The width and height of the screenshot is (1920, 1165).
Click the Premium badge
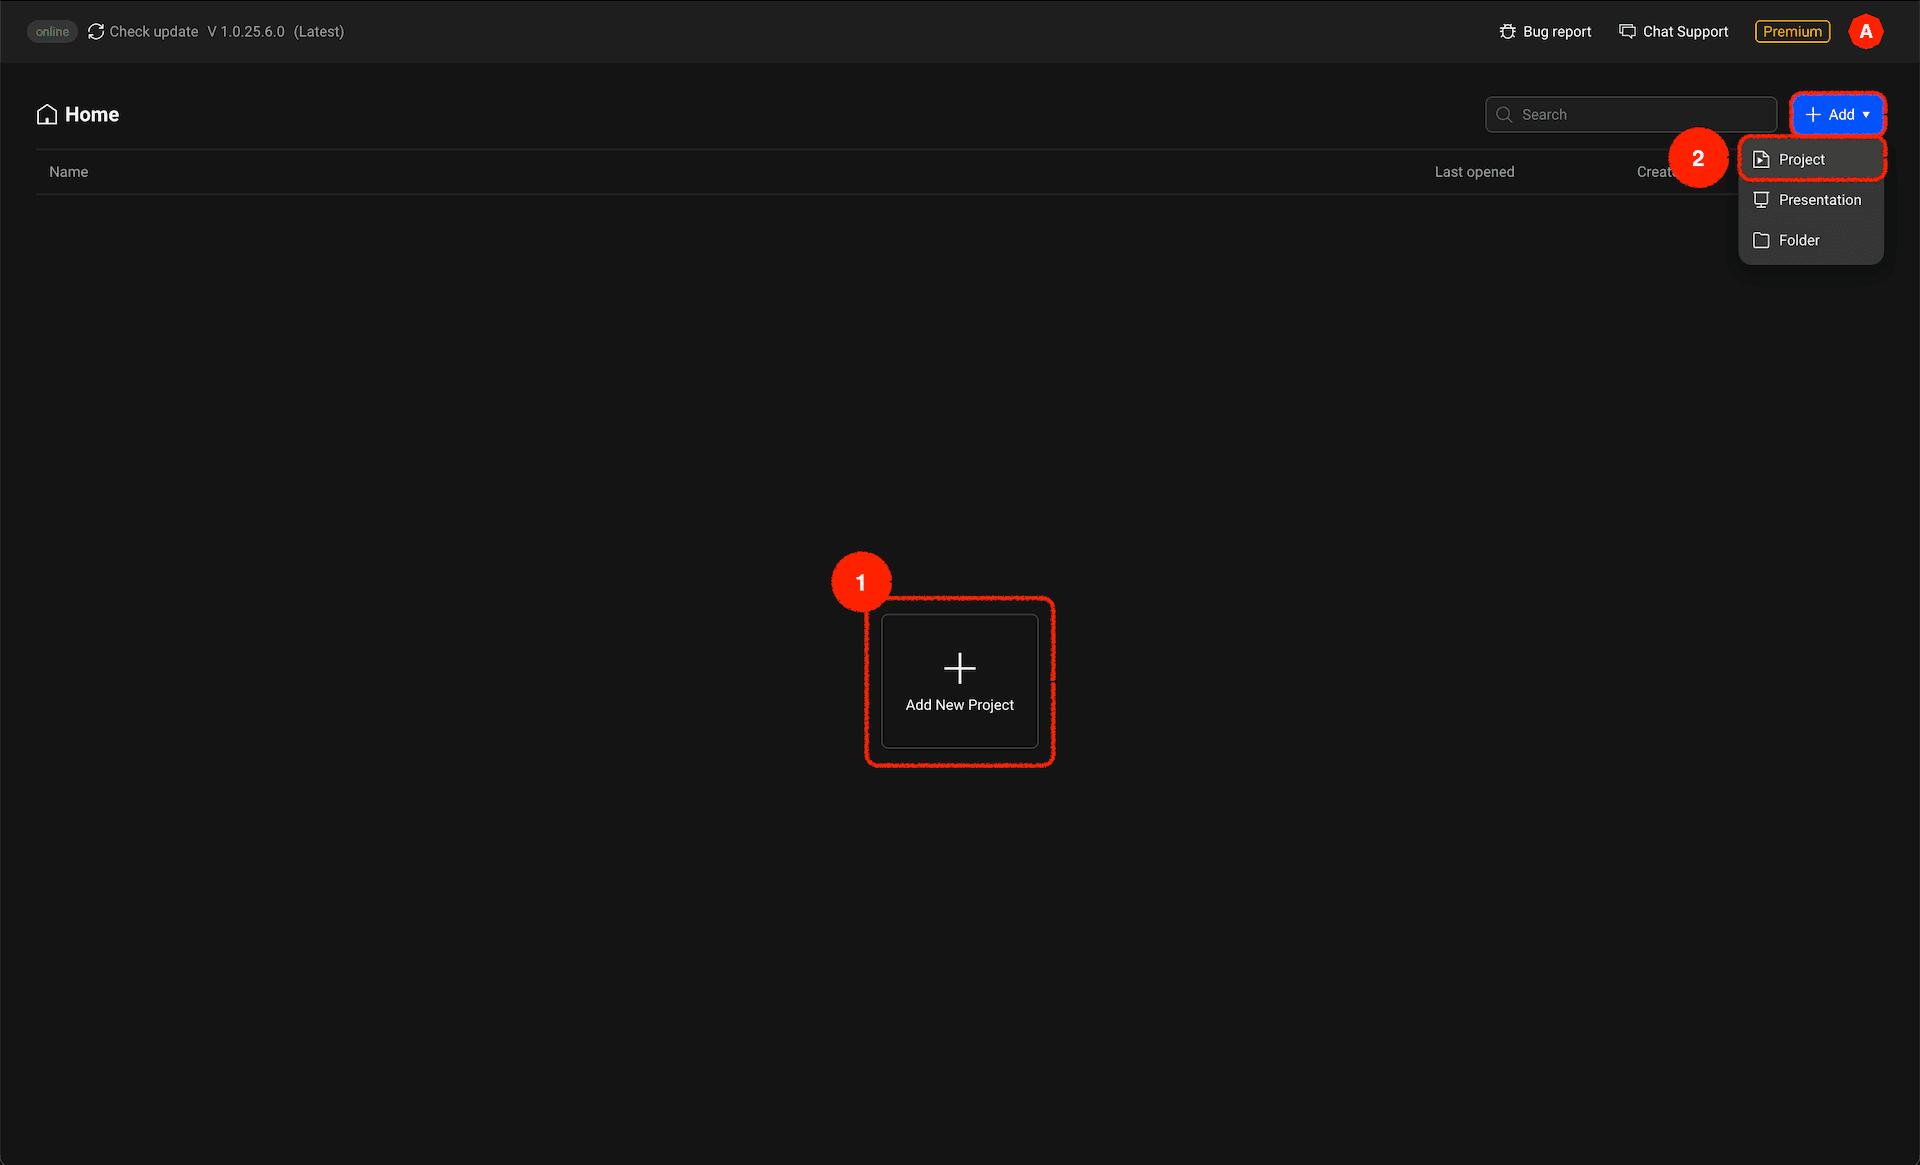pyautogui.click(x=1792, y=32)
